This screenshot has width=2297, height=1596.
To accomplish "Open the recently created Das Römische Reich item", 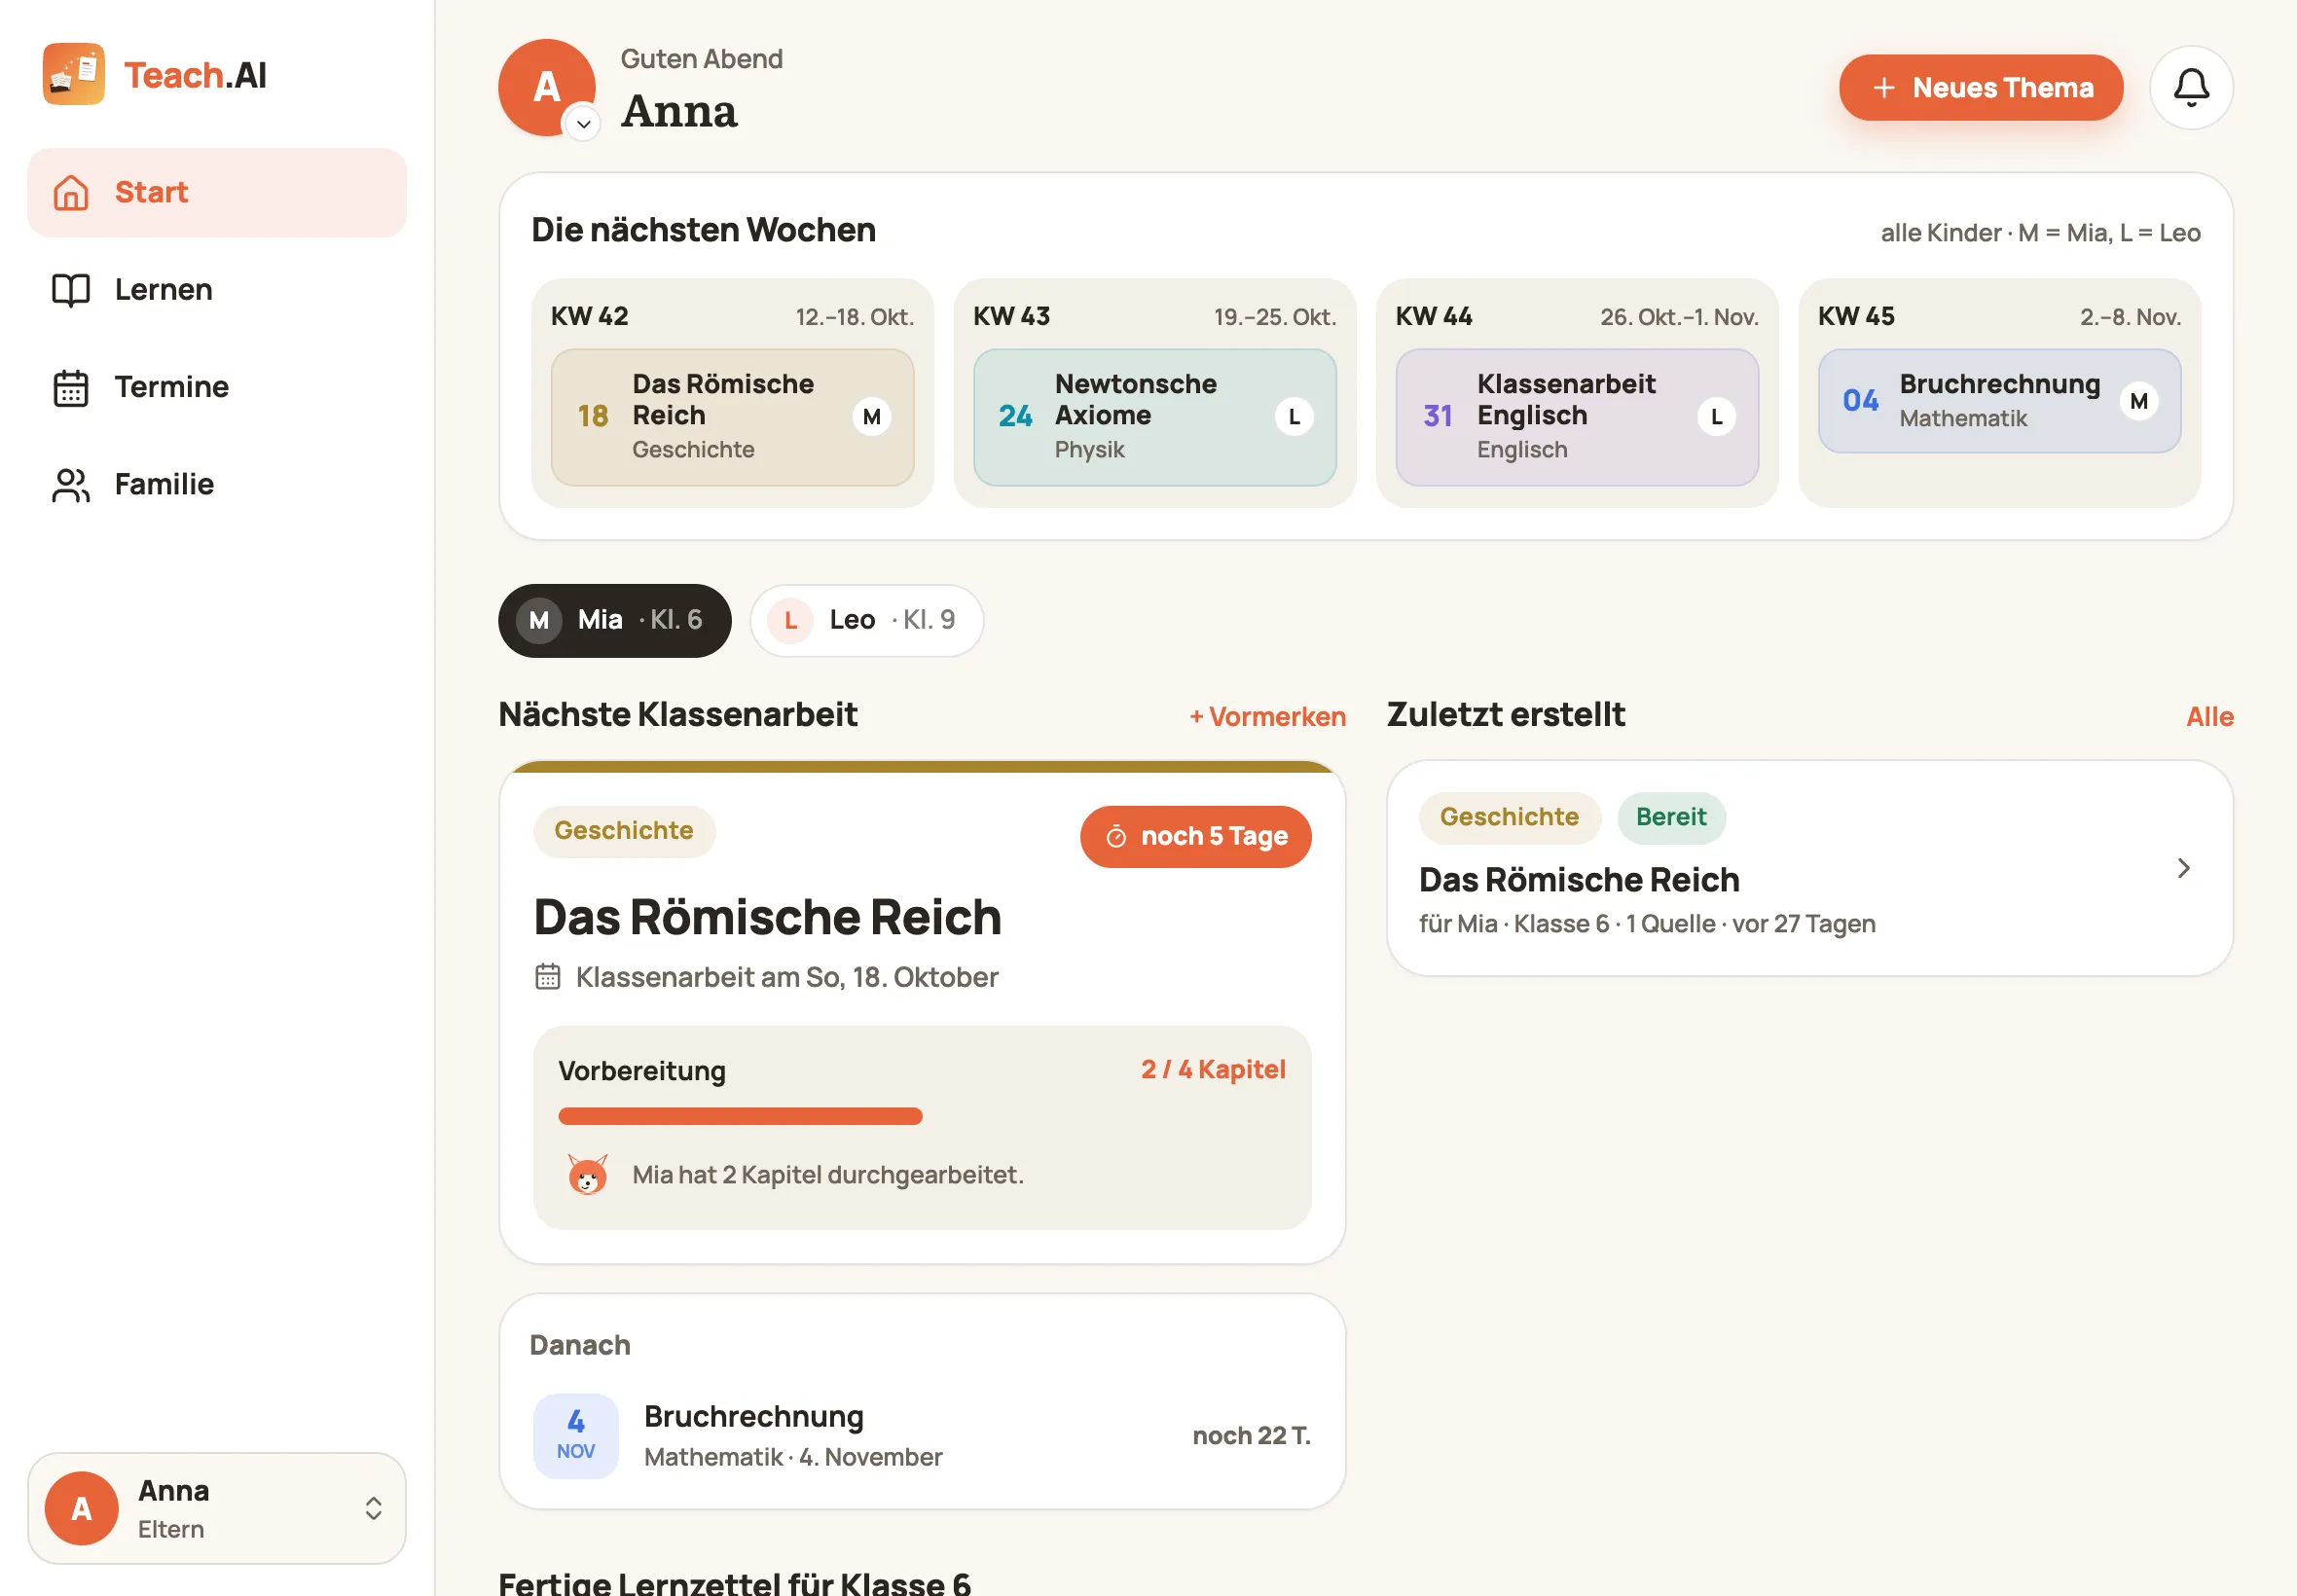I will click(x=1809, y=868).
